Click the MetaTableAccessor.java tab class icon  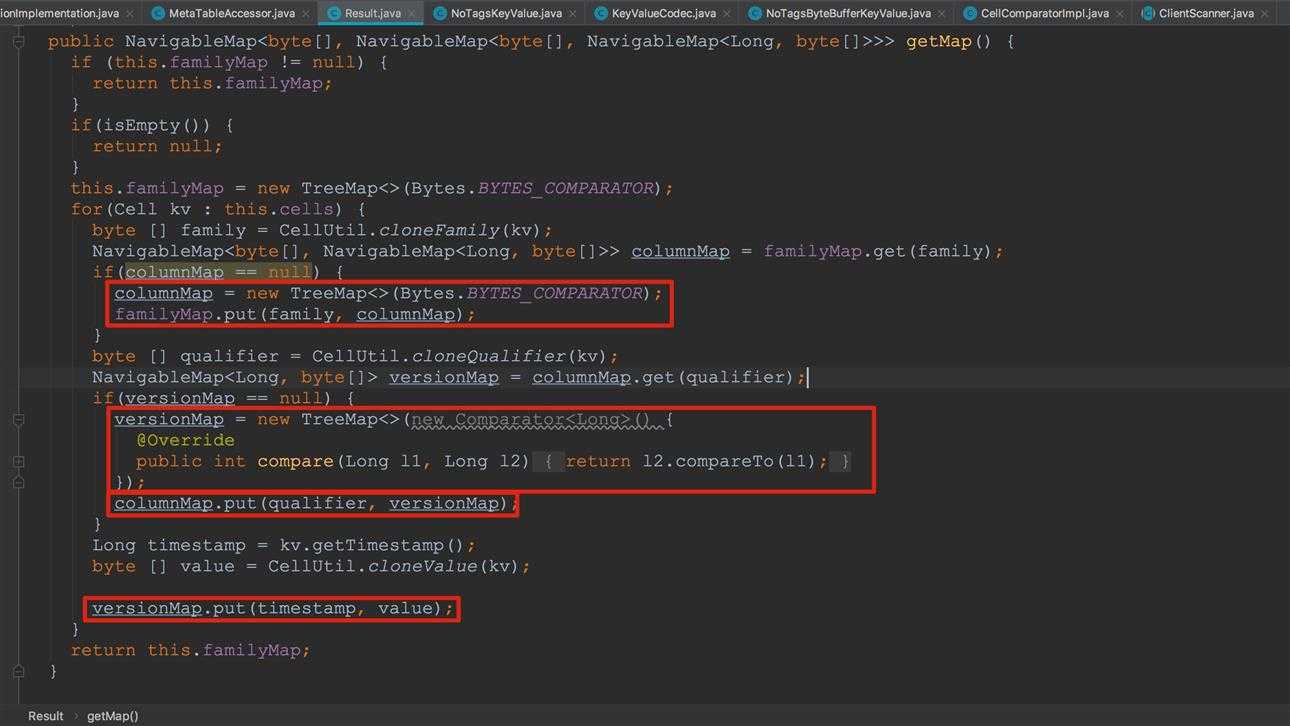pyautogui.click(x=159, y=13)
